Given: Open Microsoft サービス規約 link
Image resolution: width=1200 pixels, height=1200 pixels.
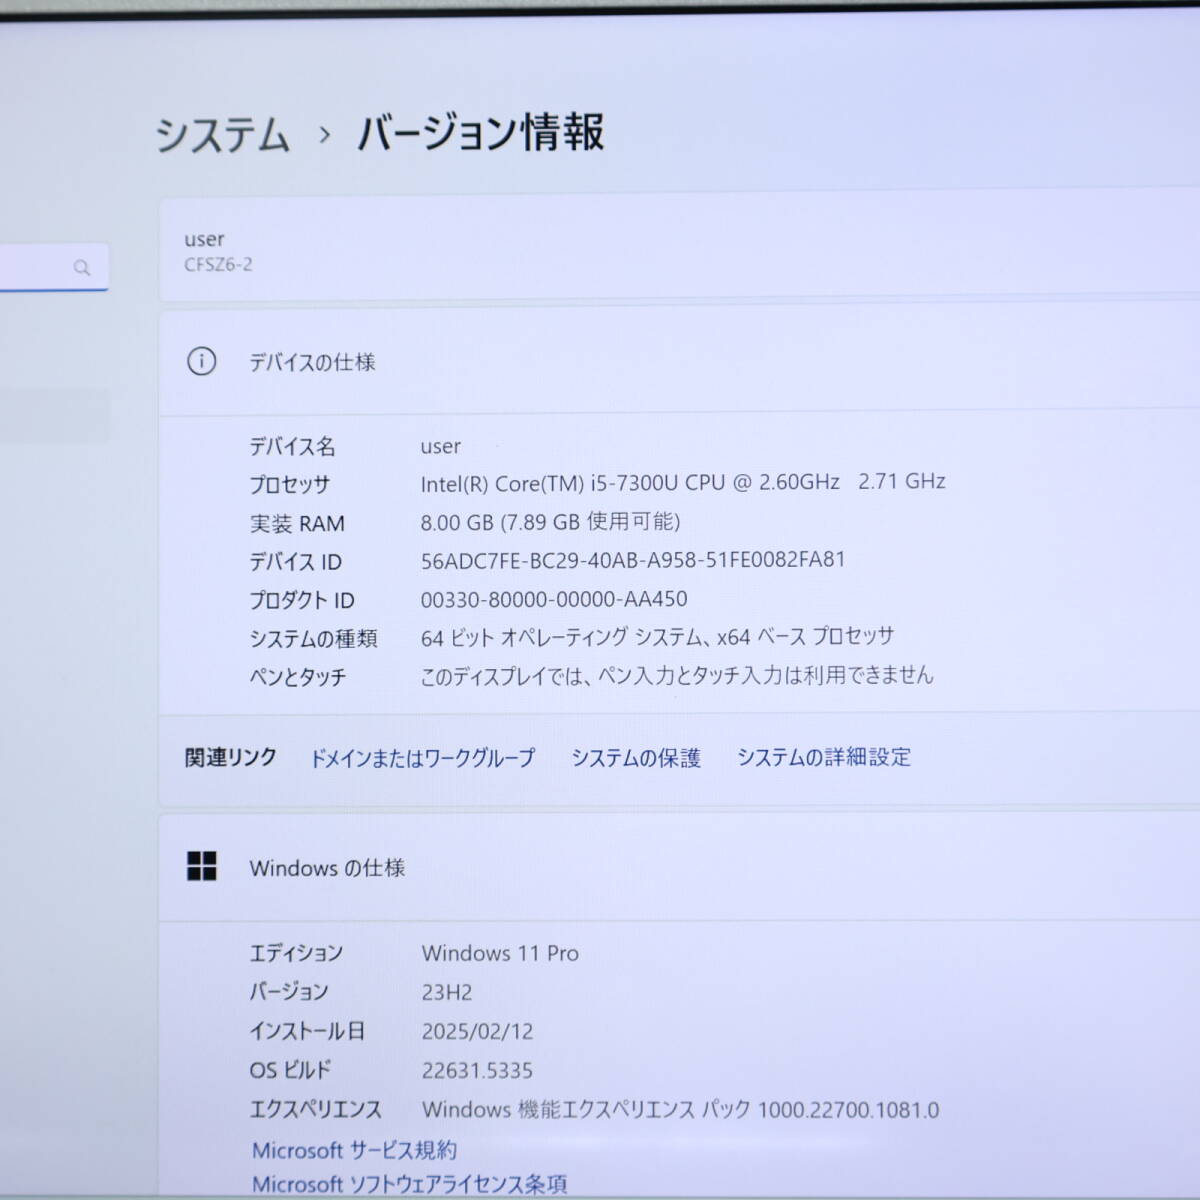Looking at the screenshot, I should (354, 1150).
